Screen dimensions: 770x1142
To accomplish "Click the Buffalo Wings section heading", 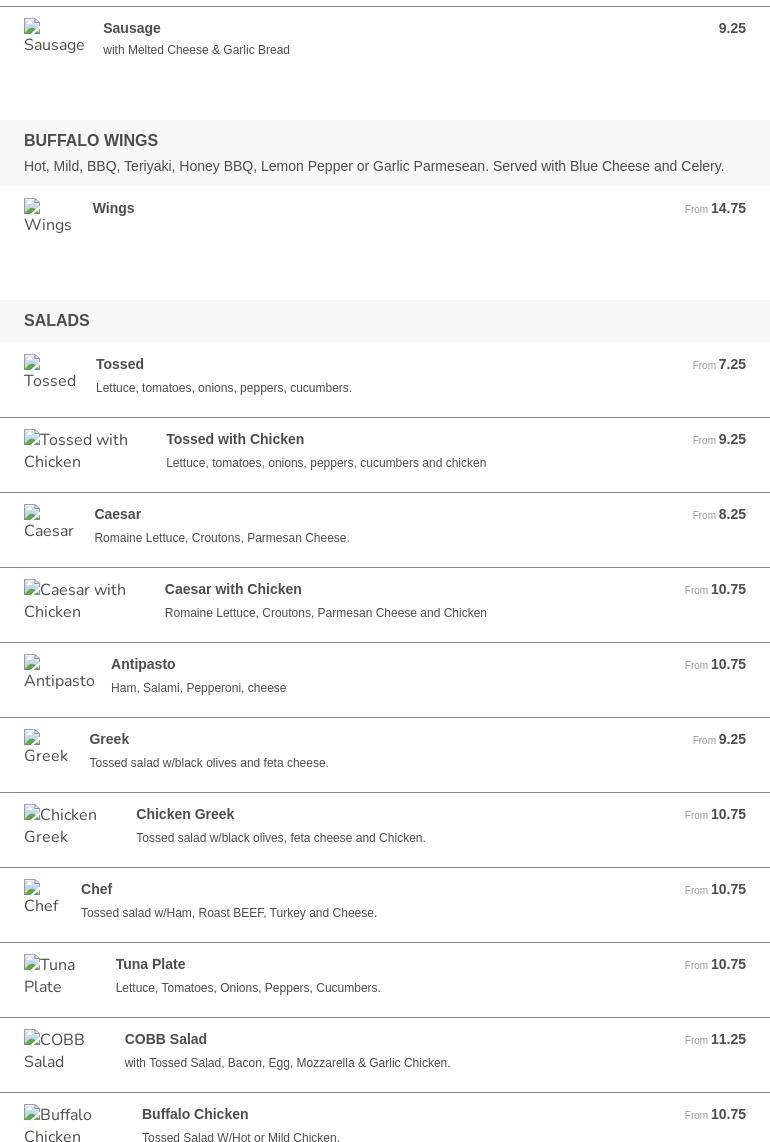I will pyautogui.click(x=91, y=140).
